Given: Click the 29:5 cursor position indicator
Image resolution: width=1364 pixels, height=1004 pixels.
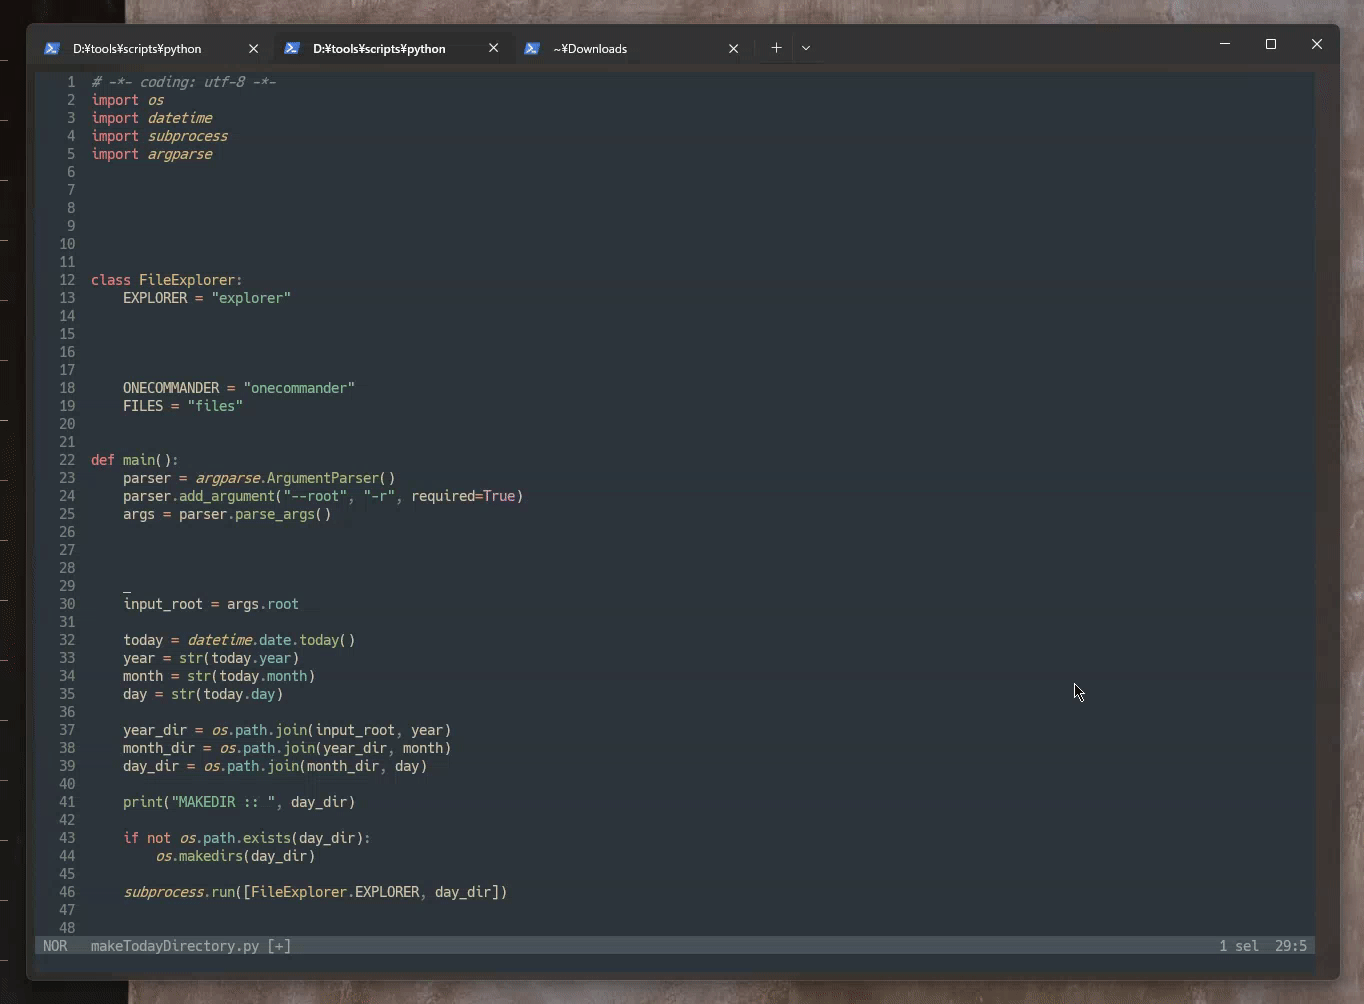Looking at the screenshot, I should coord(1291,946).
